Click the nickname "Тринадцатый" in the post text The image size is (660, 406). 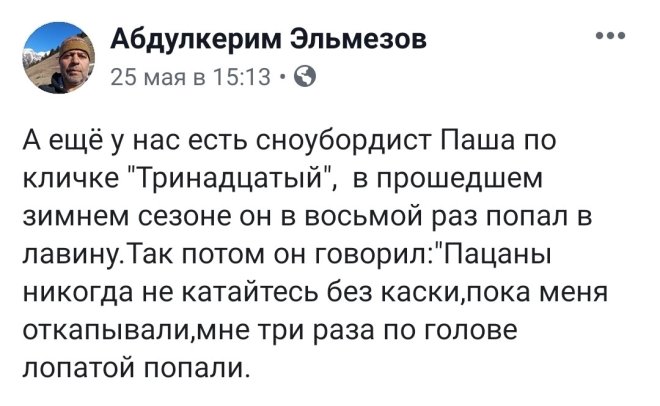232,179
